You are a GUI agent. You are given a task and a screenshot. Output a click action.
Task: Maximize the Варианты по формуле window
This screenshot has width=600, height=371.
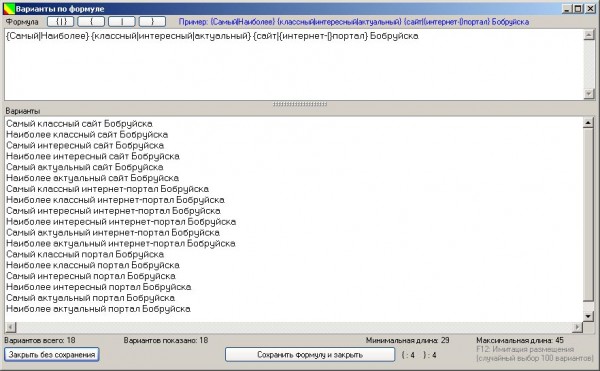(578, 8)
